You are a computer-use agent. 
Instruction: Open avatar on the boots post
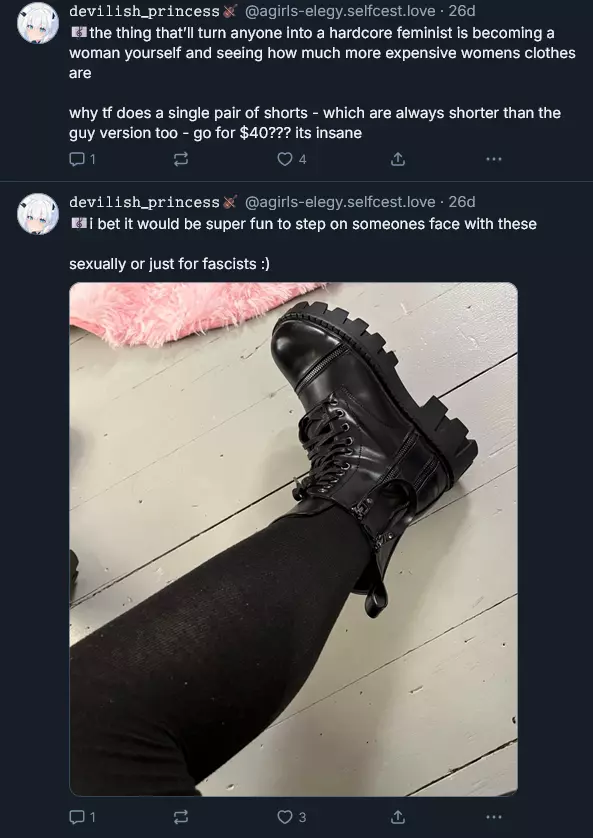point(37,214)
